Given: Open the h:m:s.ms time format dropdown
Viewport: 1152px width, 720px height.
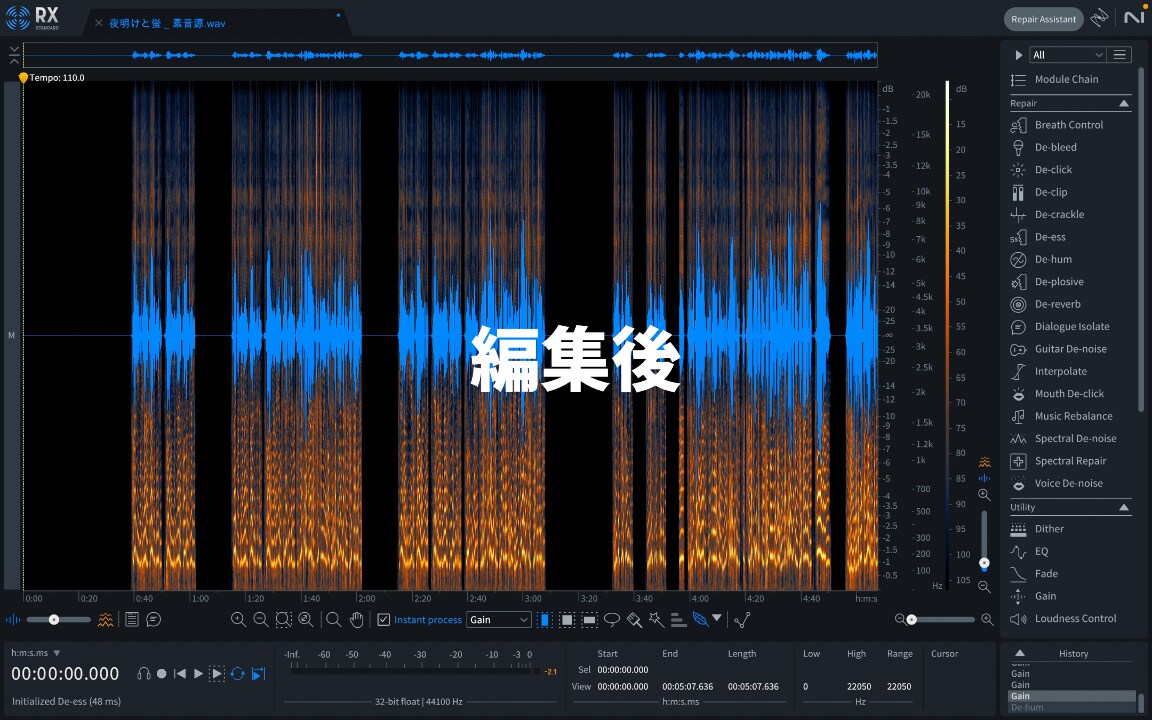Looking at the screenshot, I should pos(35,653).
